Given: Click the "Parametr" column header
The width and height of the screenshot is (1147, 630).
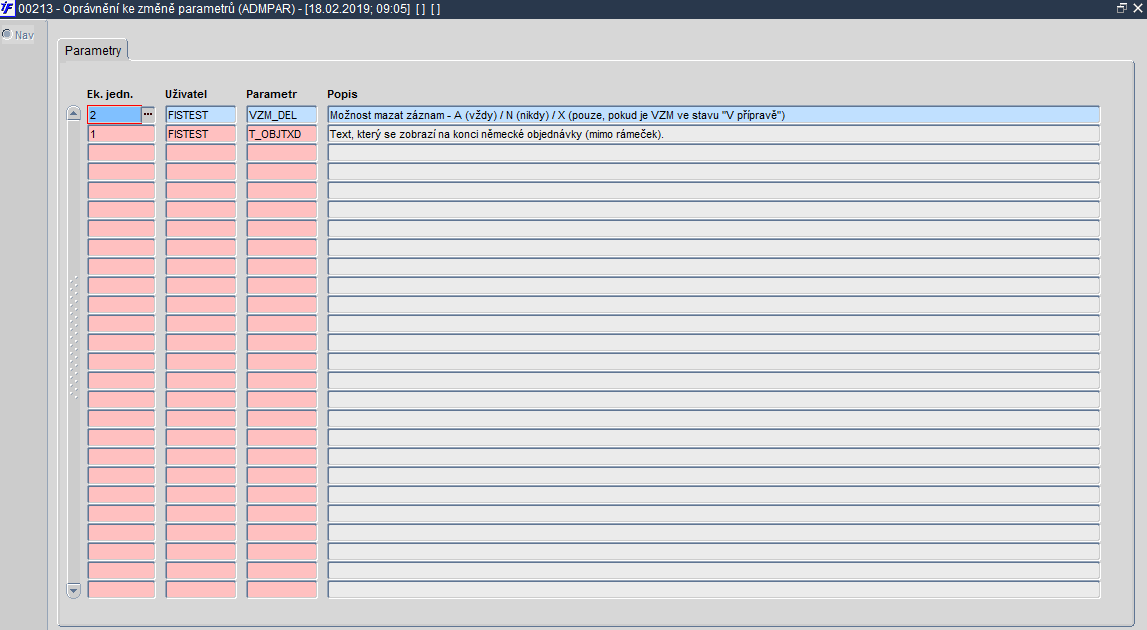Looking at the screenshot, I should (271, 94).
